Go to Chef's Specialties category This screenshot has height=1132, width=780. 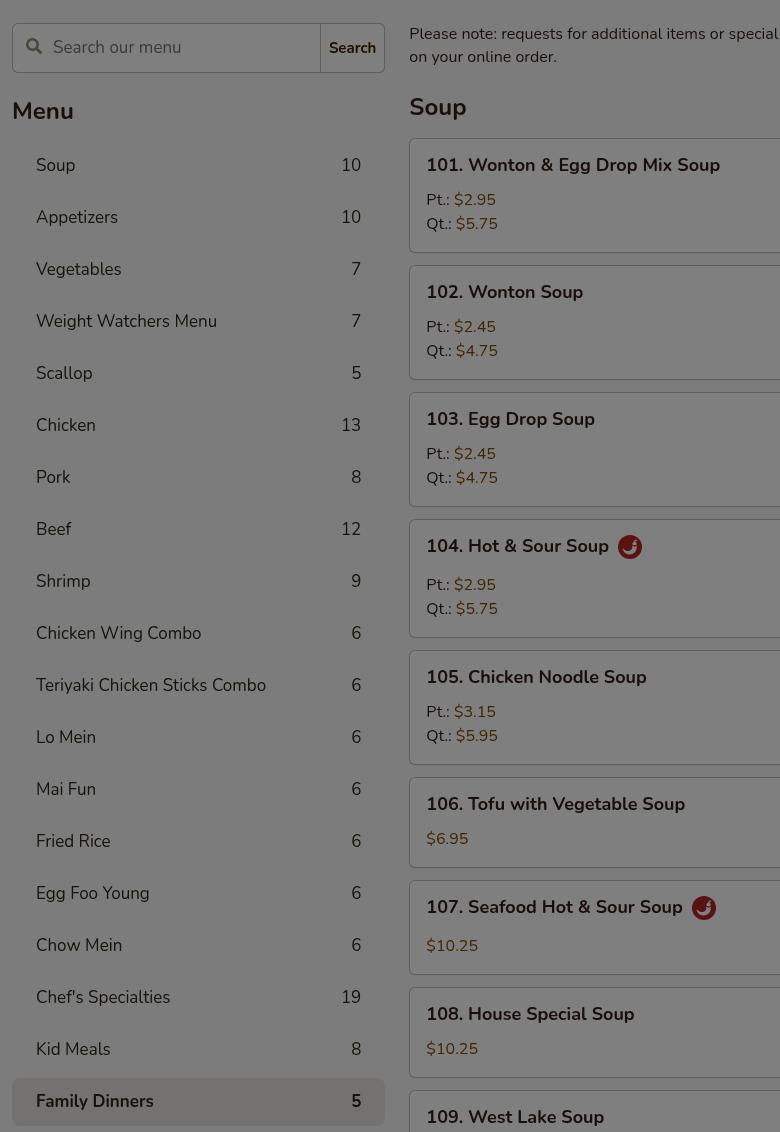(198, 997)
